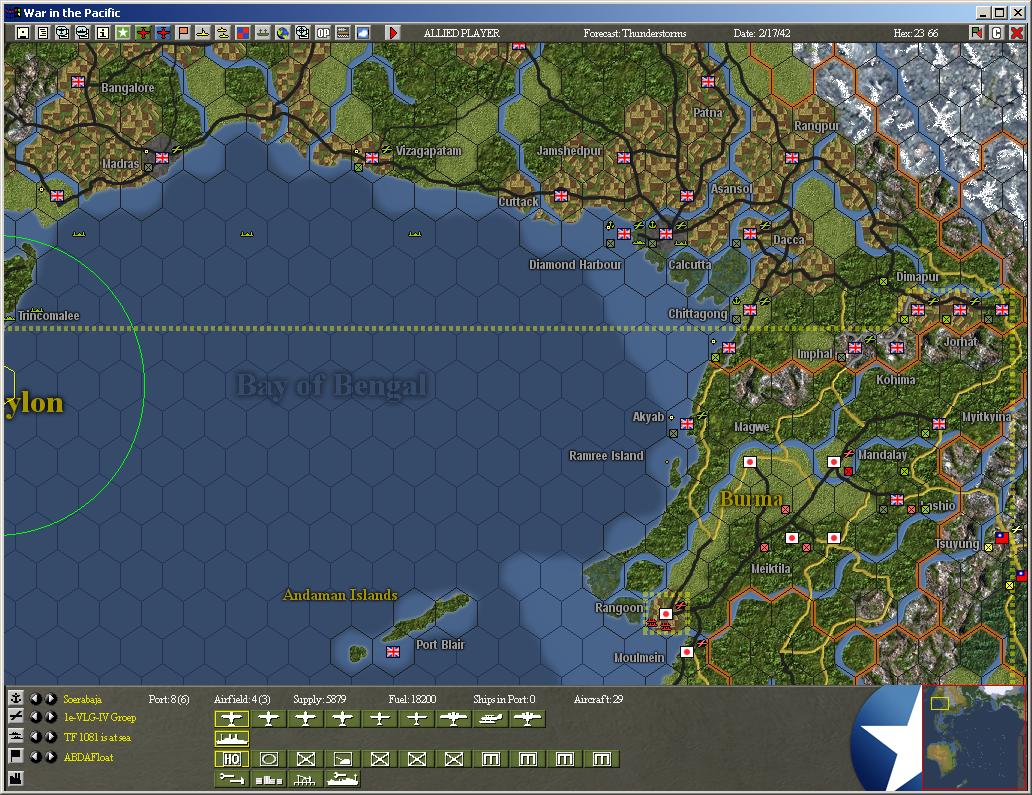Click the world minimap thumbnail
Viewport: 1032px width, 795px height.
(973, 737)
